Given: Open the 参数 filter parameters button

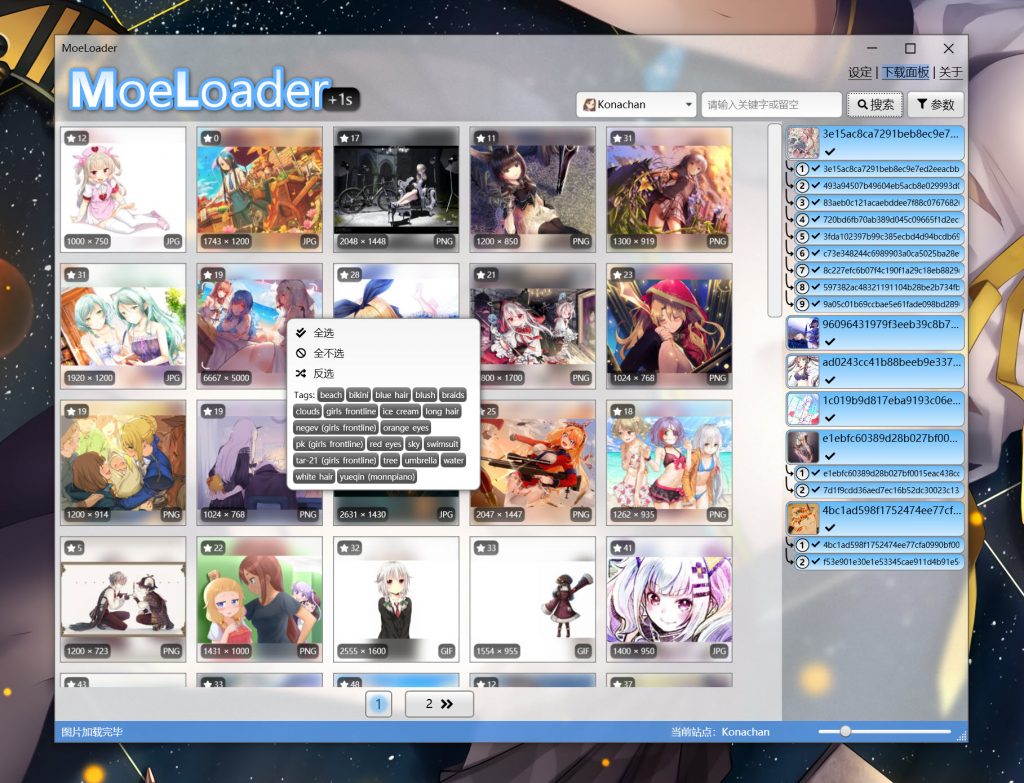Looking at the screenshot, I should coord(935,105).
